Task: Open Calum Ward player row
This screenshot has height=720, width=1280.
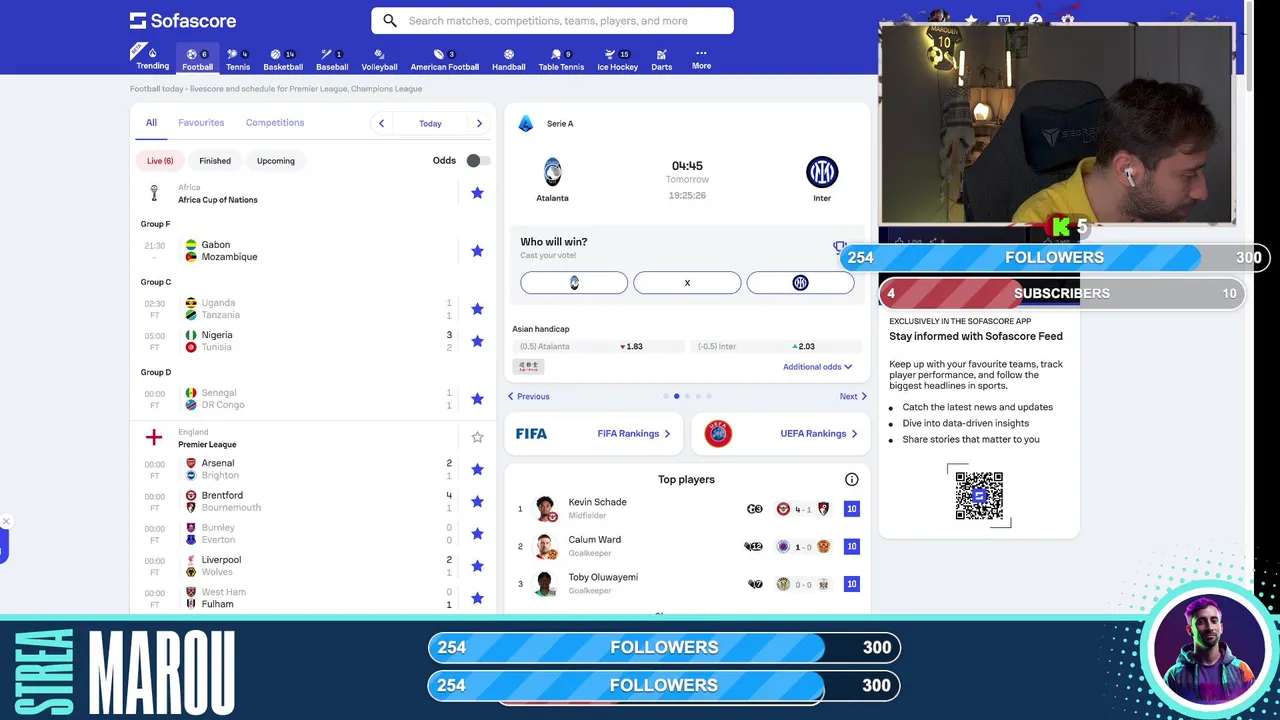Action: [x=687, y=546]
